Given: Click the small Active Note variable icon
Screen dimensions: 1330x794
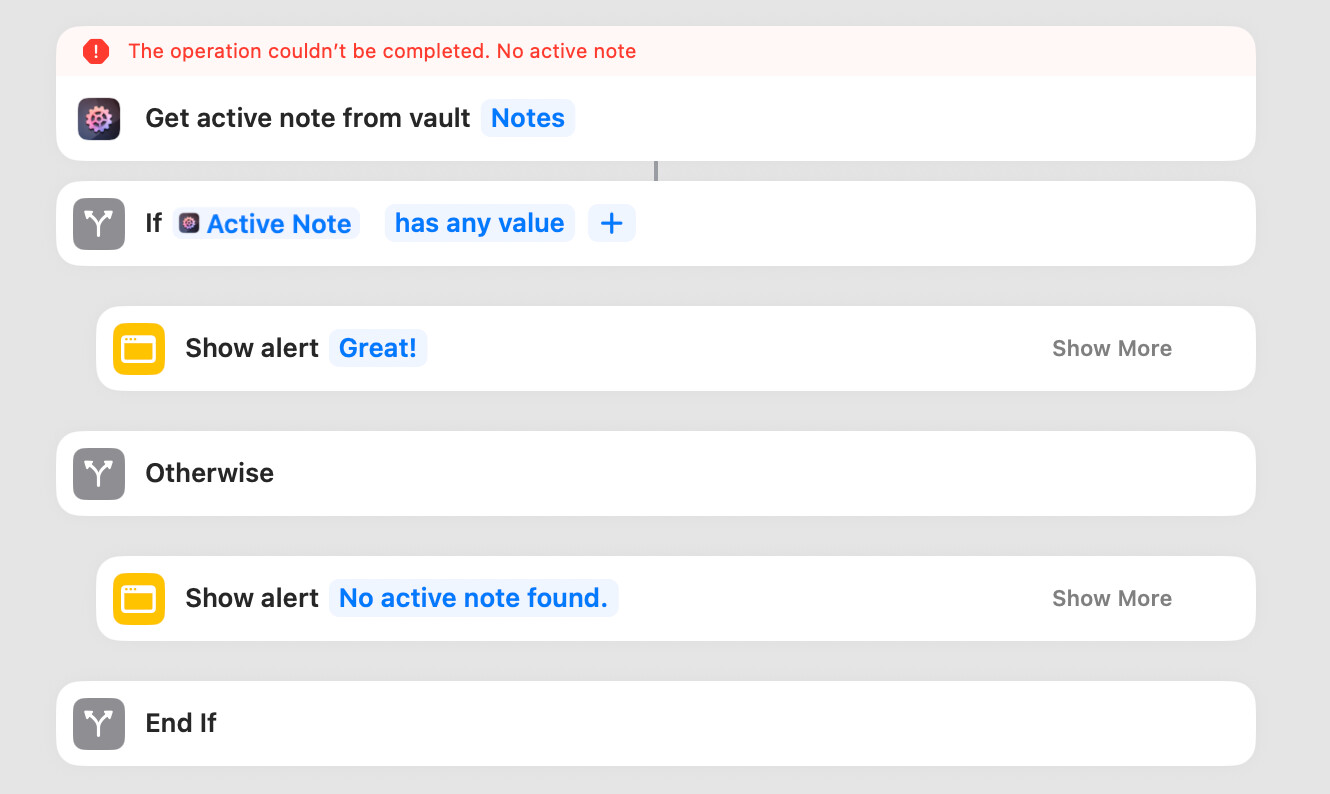Looking at the screenshot, I should (189, 223).
